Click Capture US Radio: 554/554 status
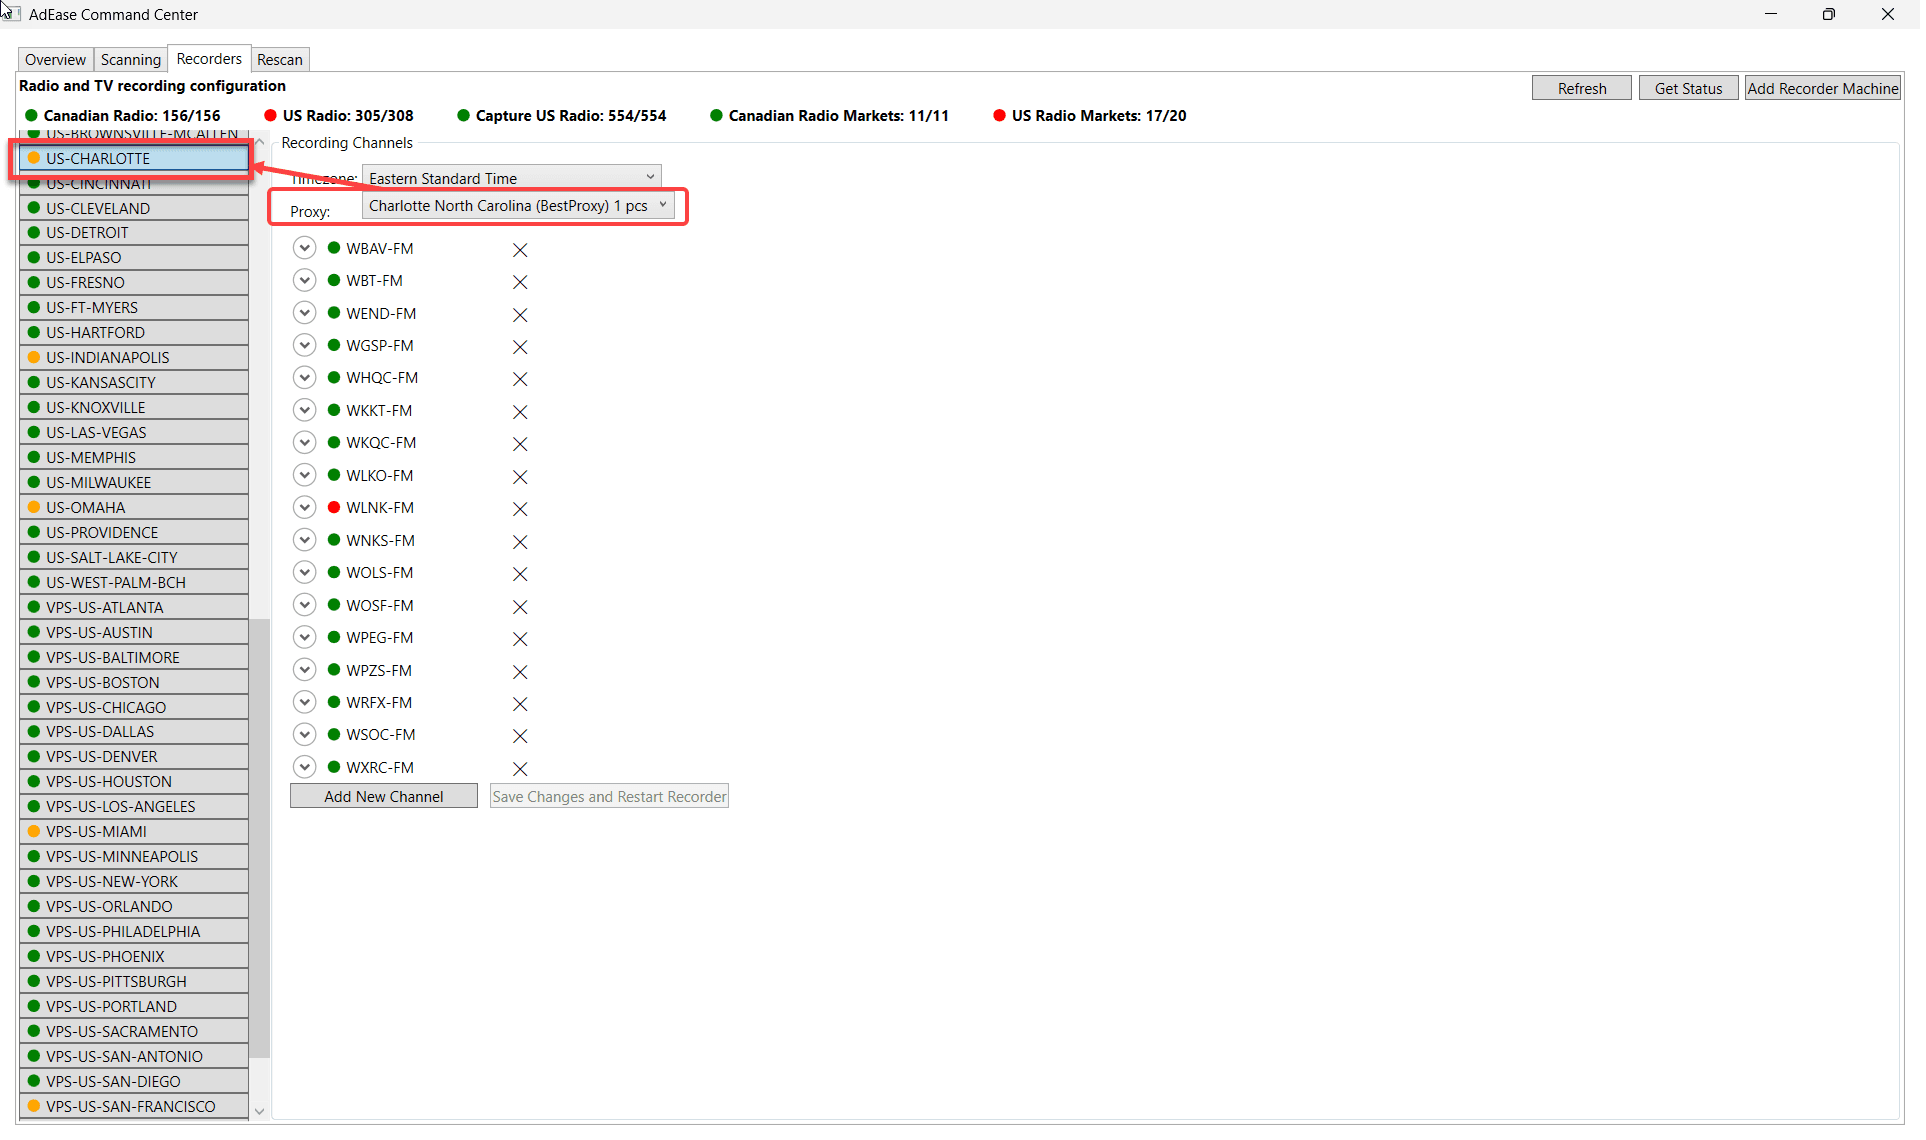Viewport: 1926px width, 1140px height. (562, 116)
